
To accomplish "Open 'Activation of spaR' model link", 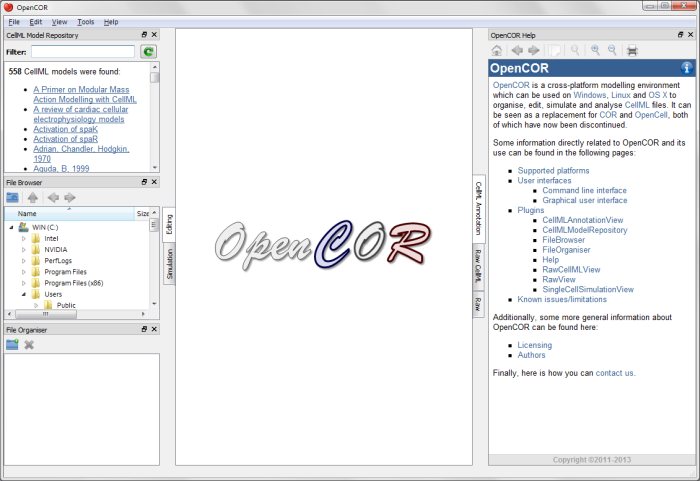I will pos(65,139).
